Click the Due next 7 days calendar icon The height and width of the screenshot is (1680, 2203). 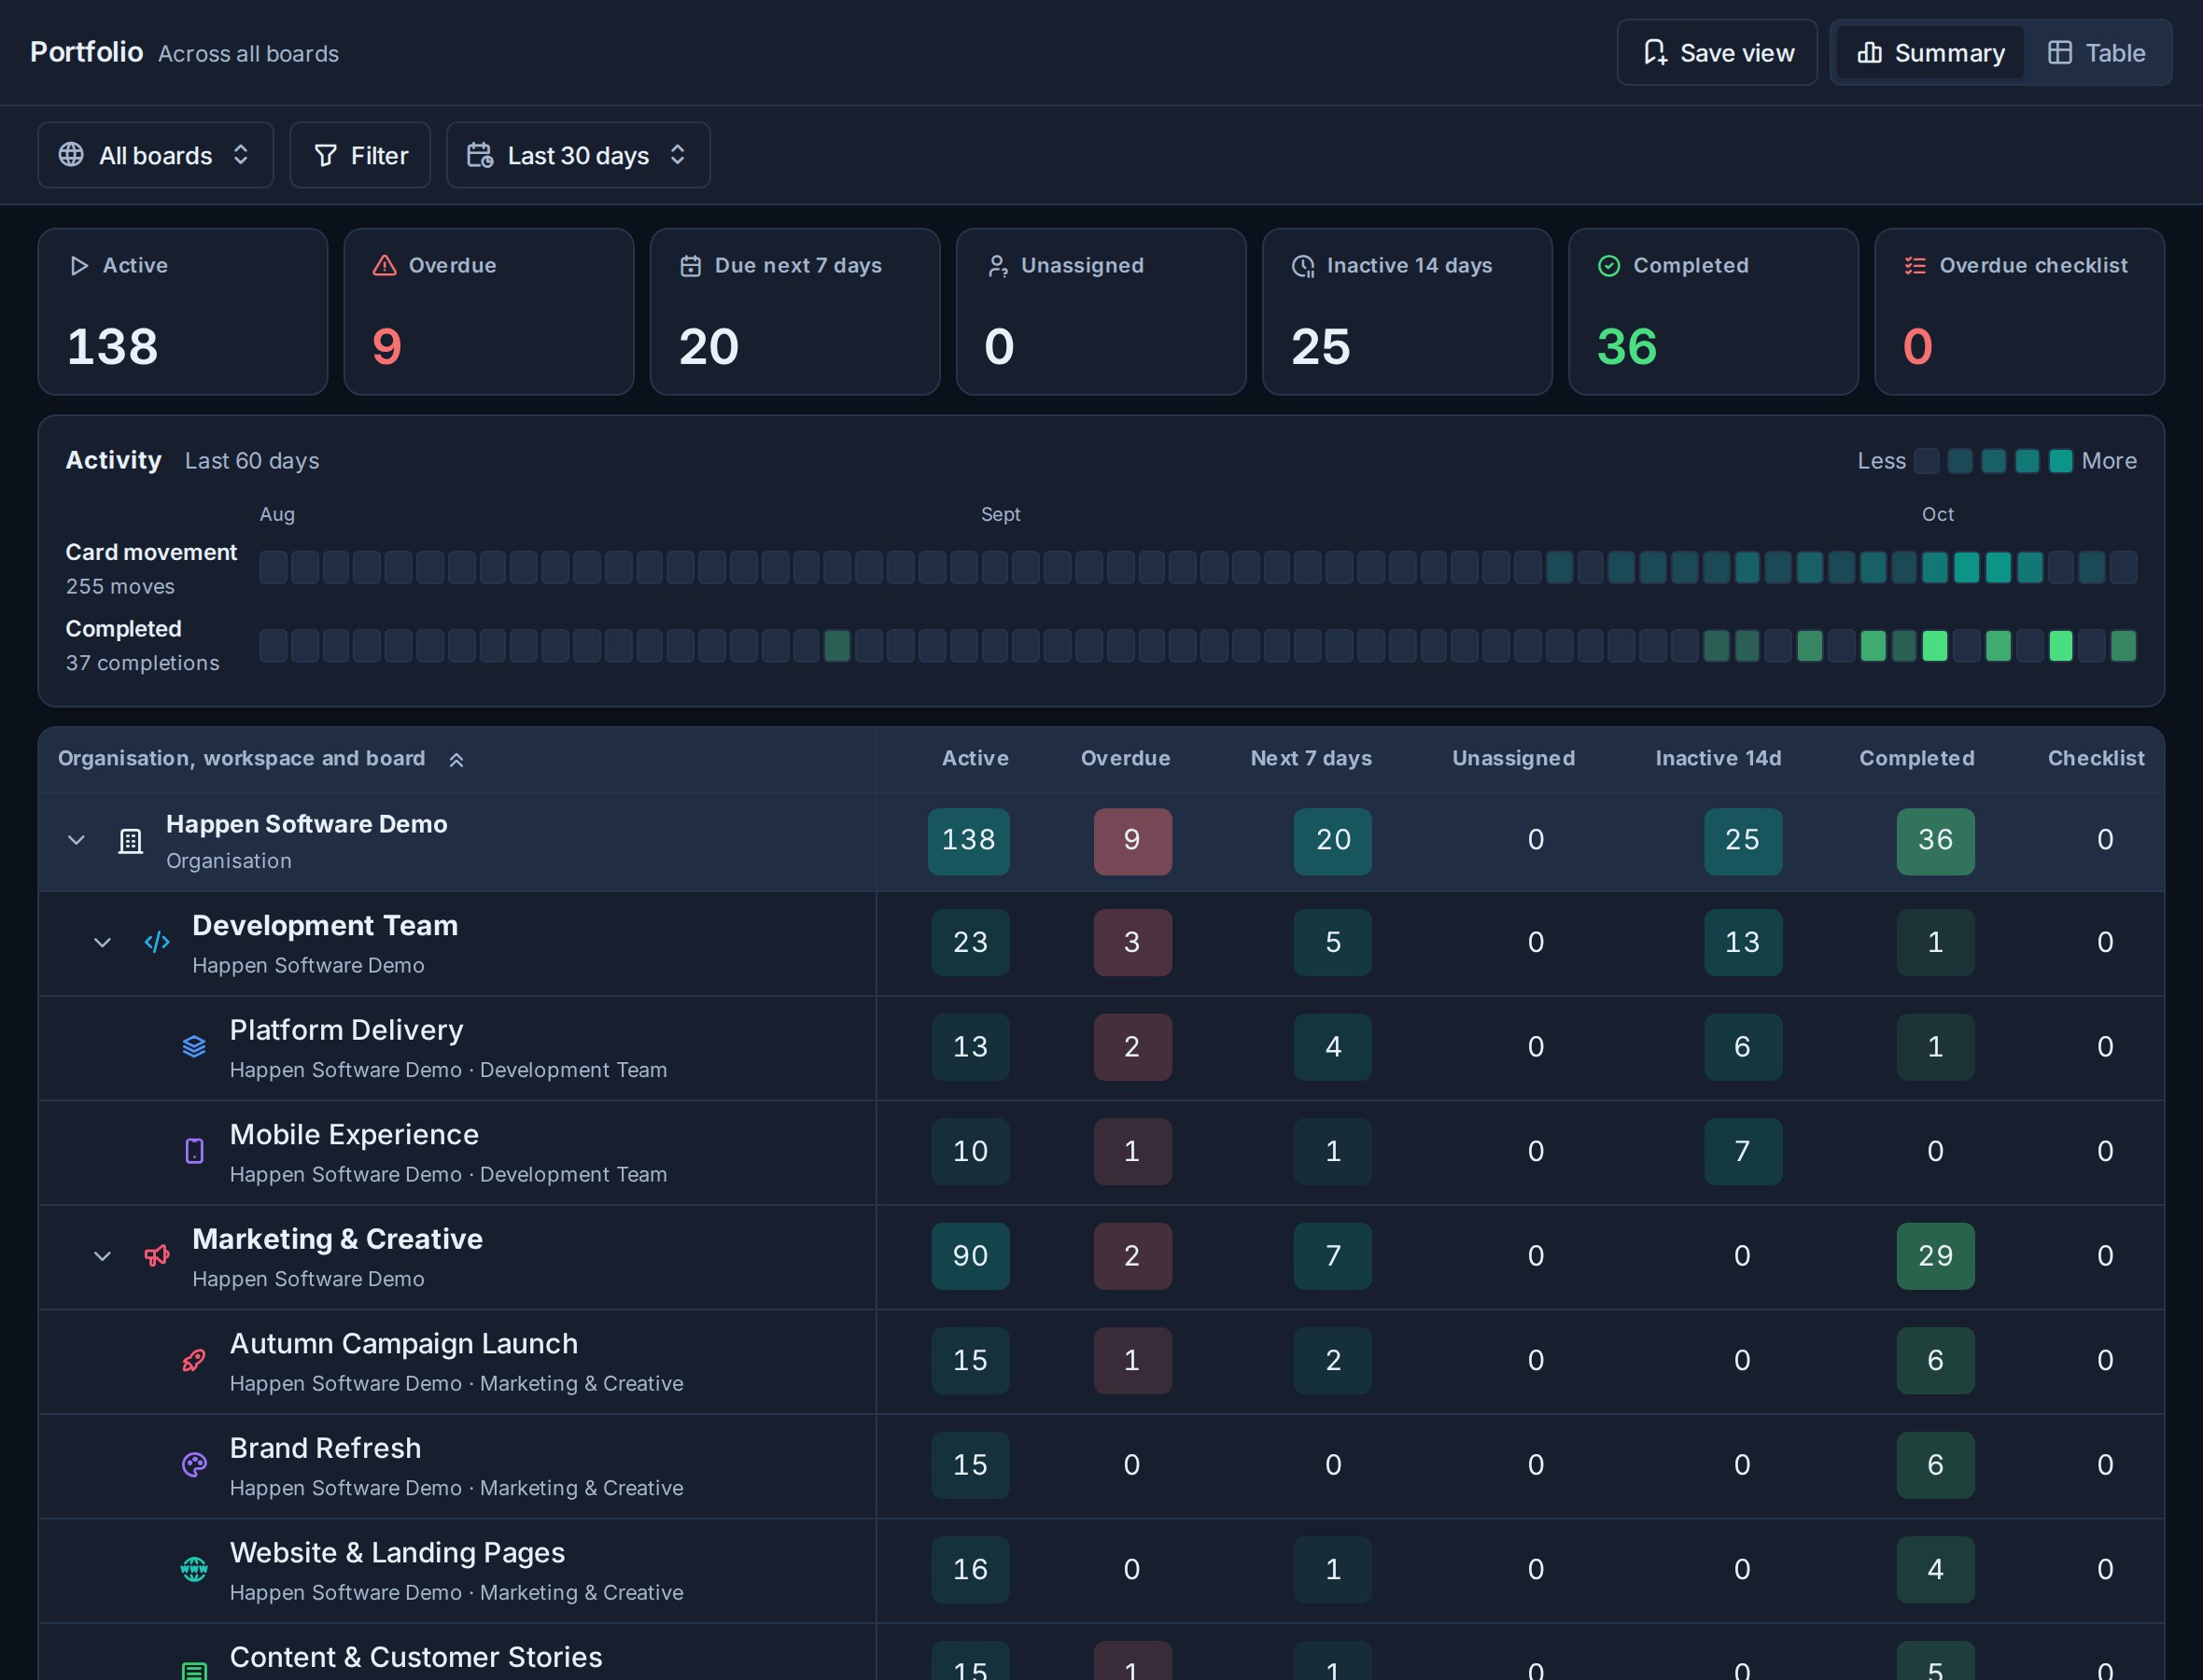[x=690, y=265]
